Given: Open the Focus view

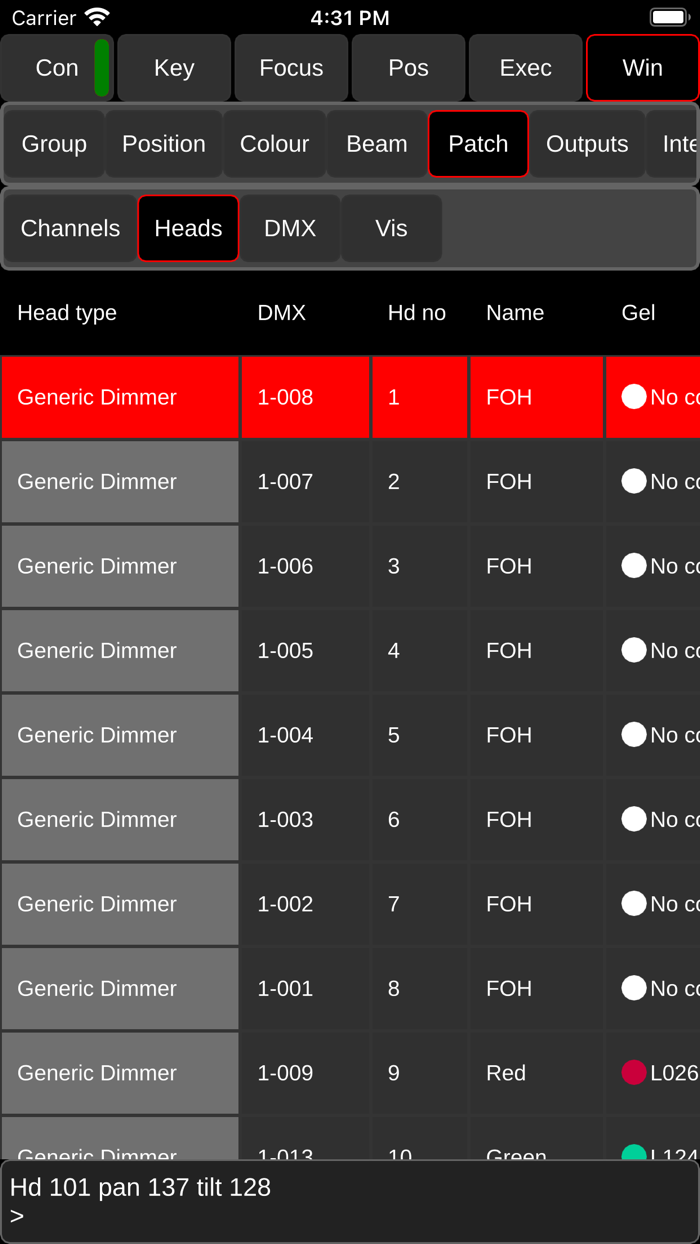Looking at the screenshot, I should point(291,67).
